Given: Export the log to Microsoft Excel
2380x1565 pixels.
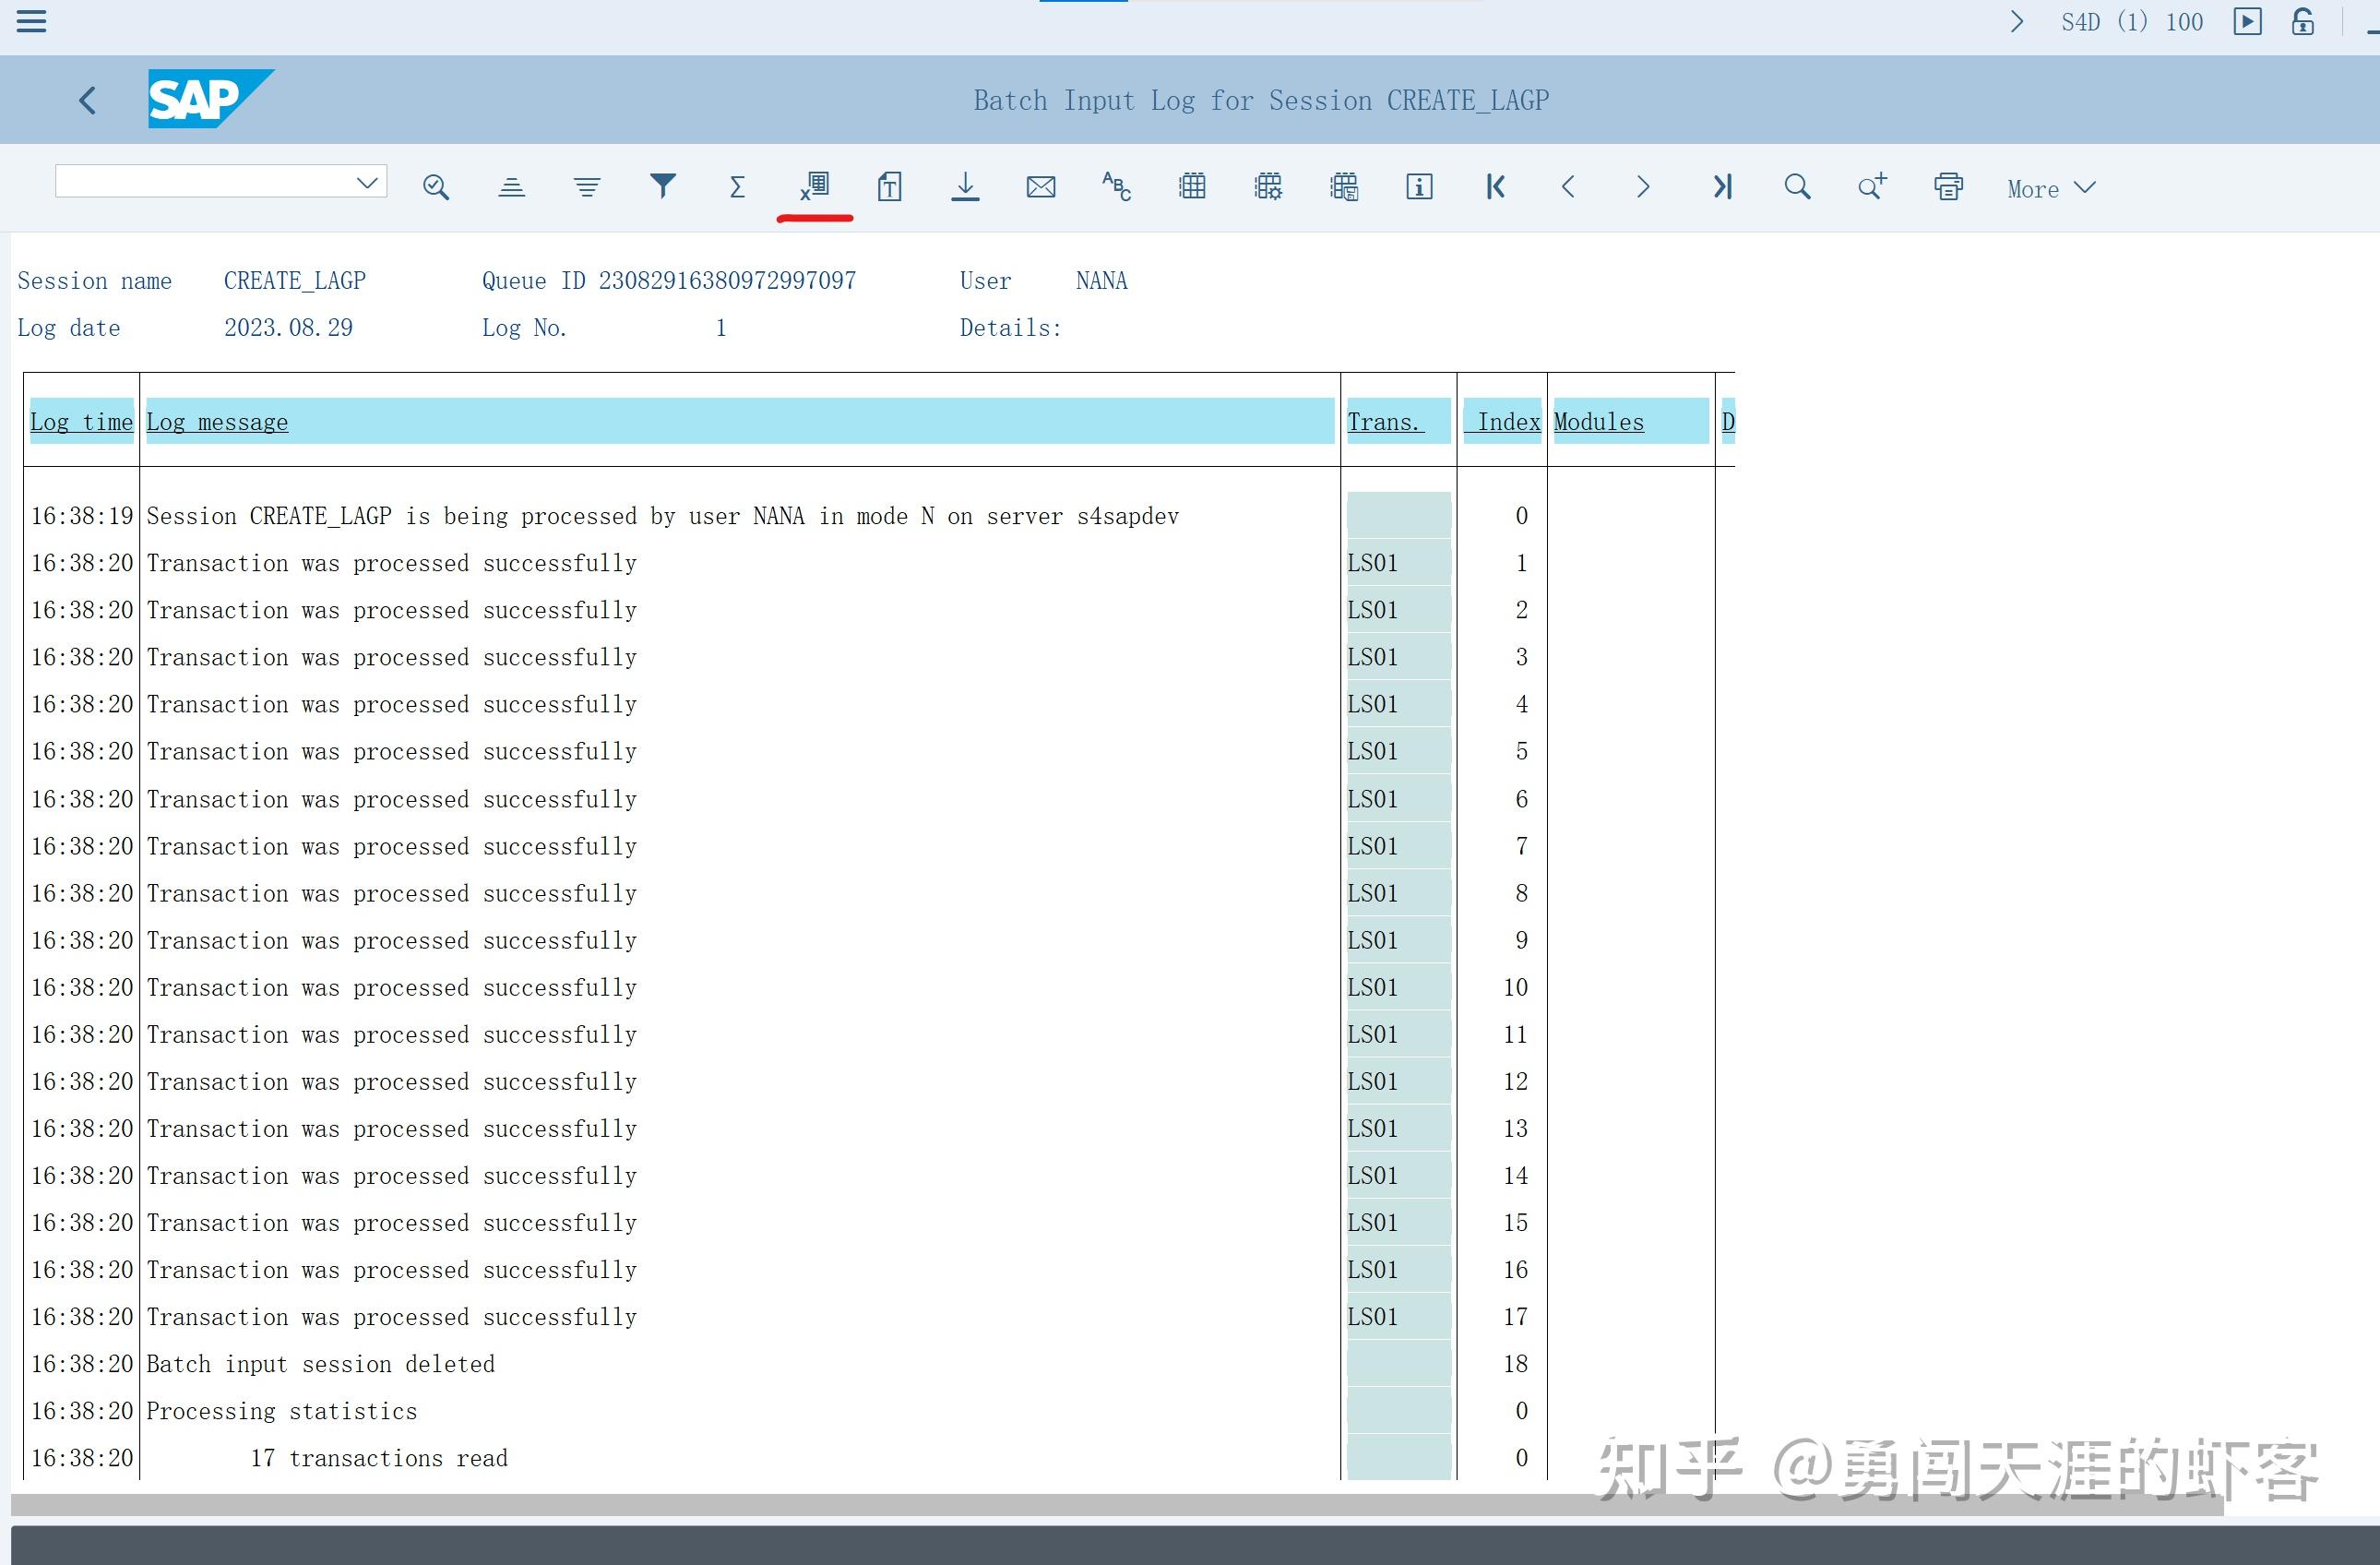Looking at the screenshot, I should [x=814, y=186].
